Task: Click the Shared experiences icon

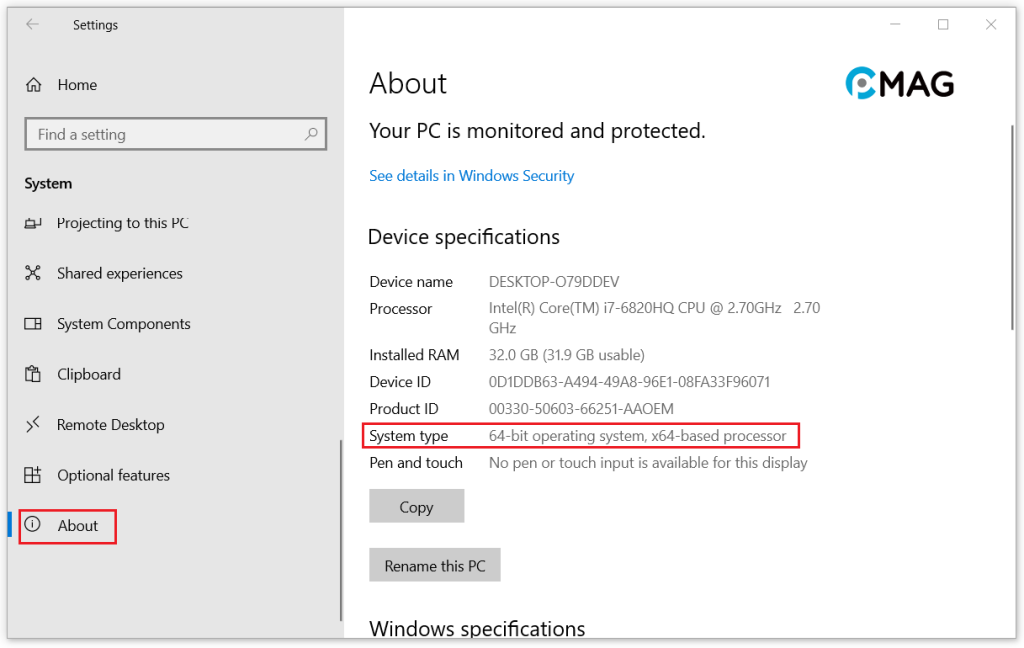Action: [33, 273]
